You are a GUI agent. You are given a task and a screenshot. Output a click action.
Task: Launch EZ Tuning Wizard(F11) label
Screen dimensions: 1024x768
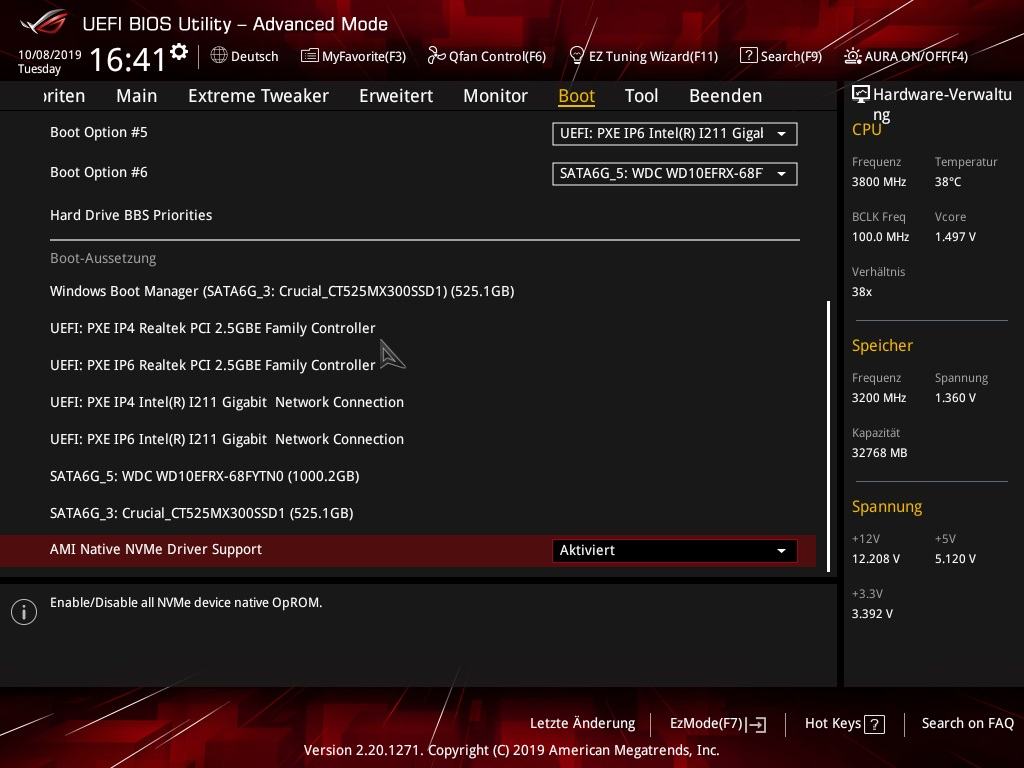[x=653, y=56]
